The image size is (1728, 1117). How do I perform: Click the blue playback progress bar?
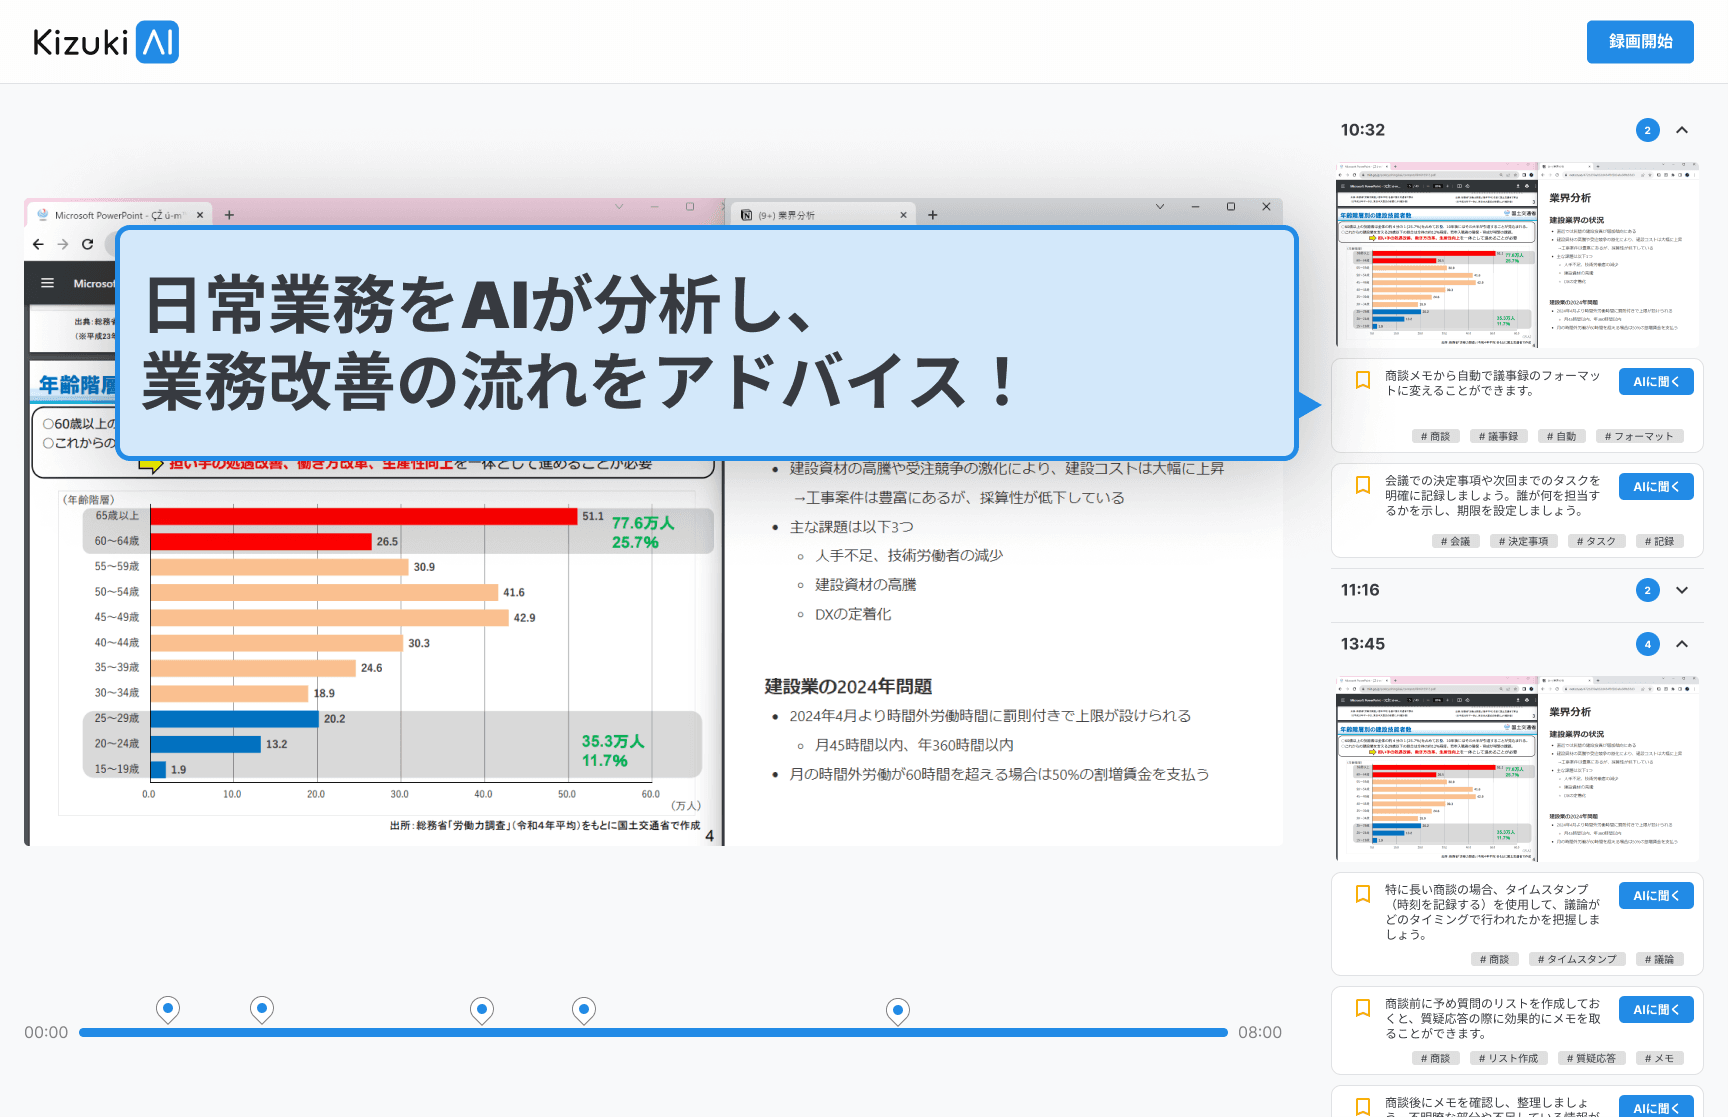653,1032
